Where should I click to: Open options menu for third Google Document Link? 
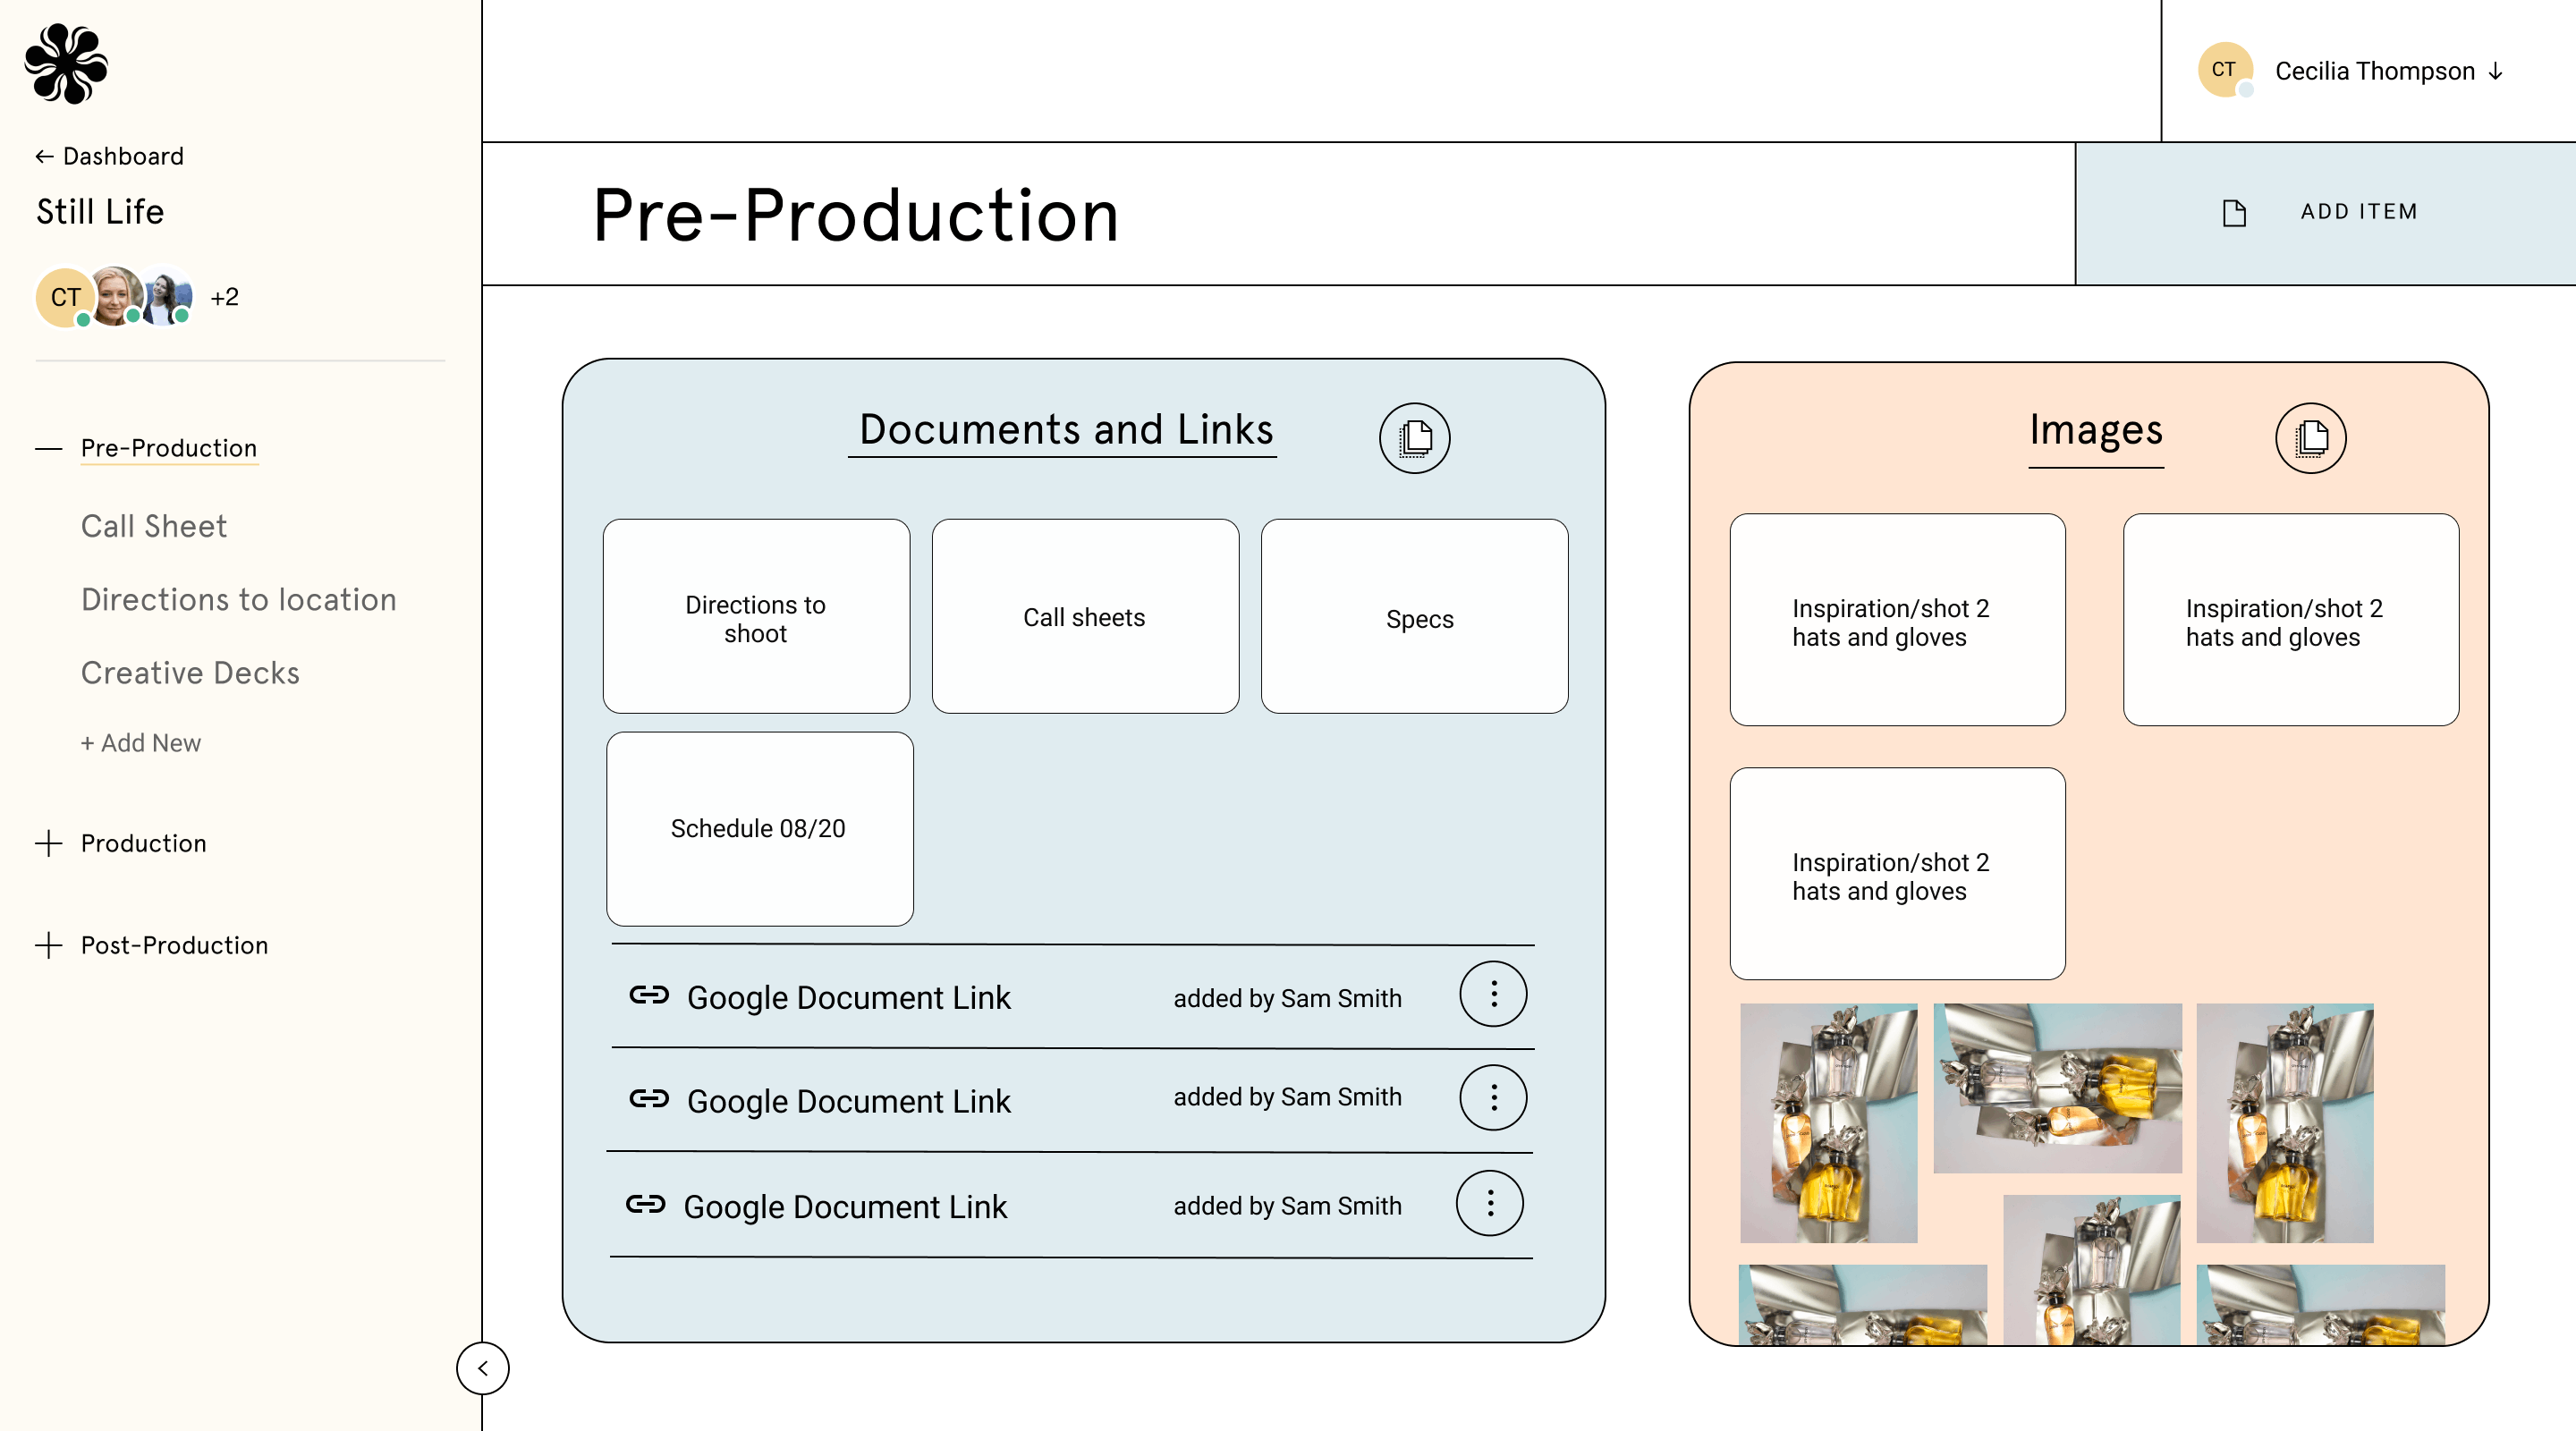click(1489, 1203)
